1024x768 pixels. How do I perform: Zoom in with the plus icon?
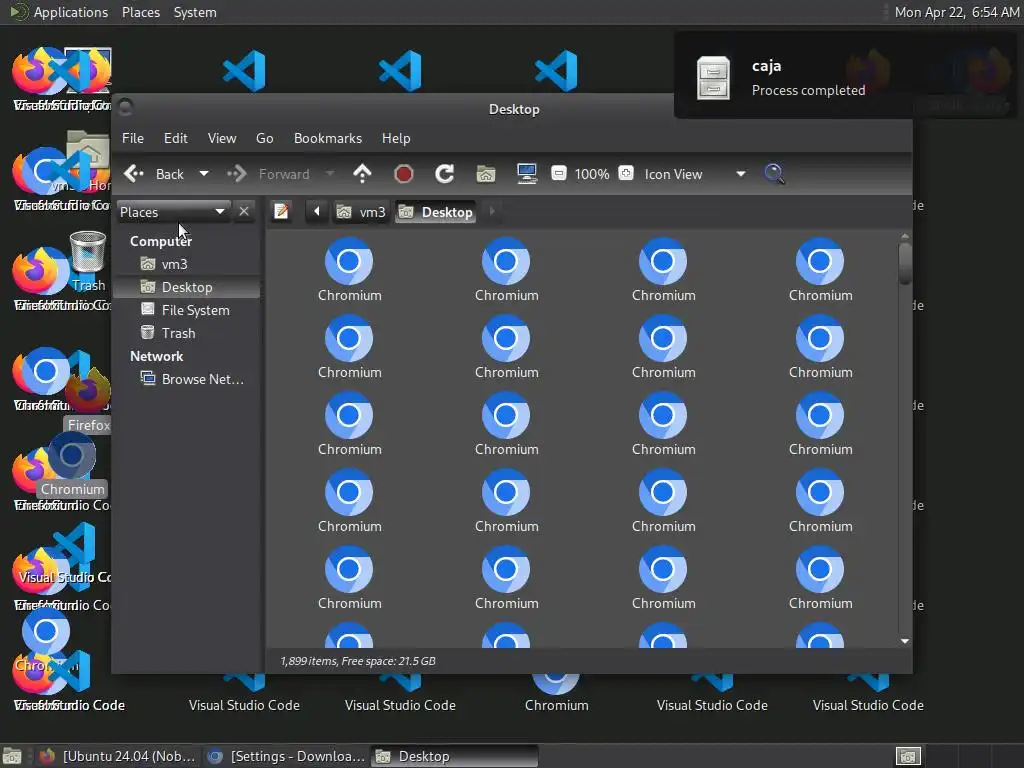[626, 173]
